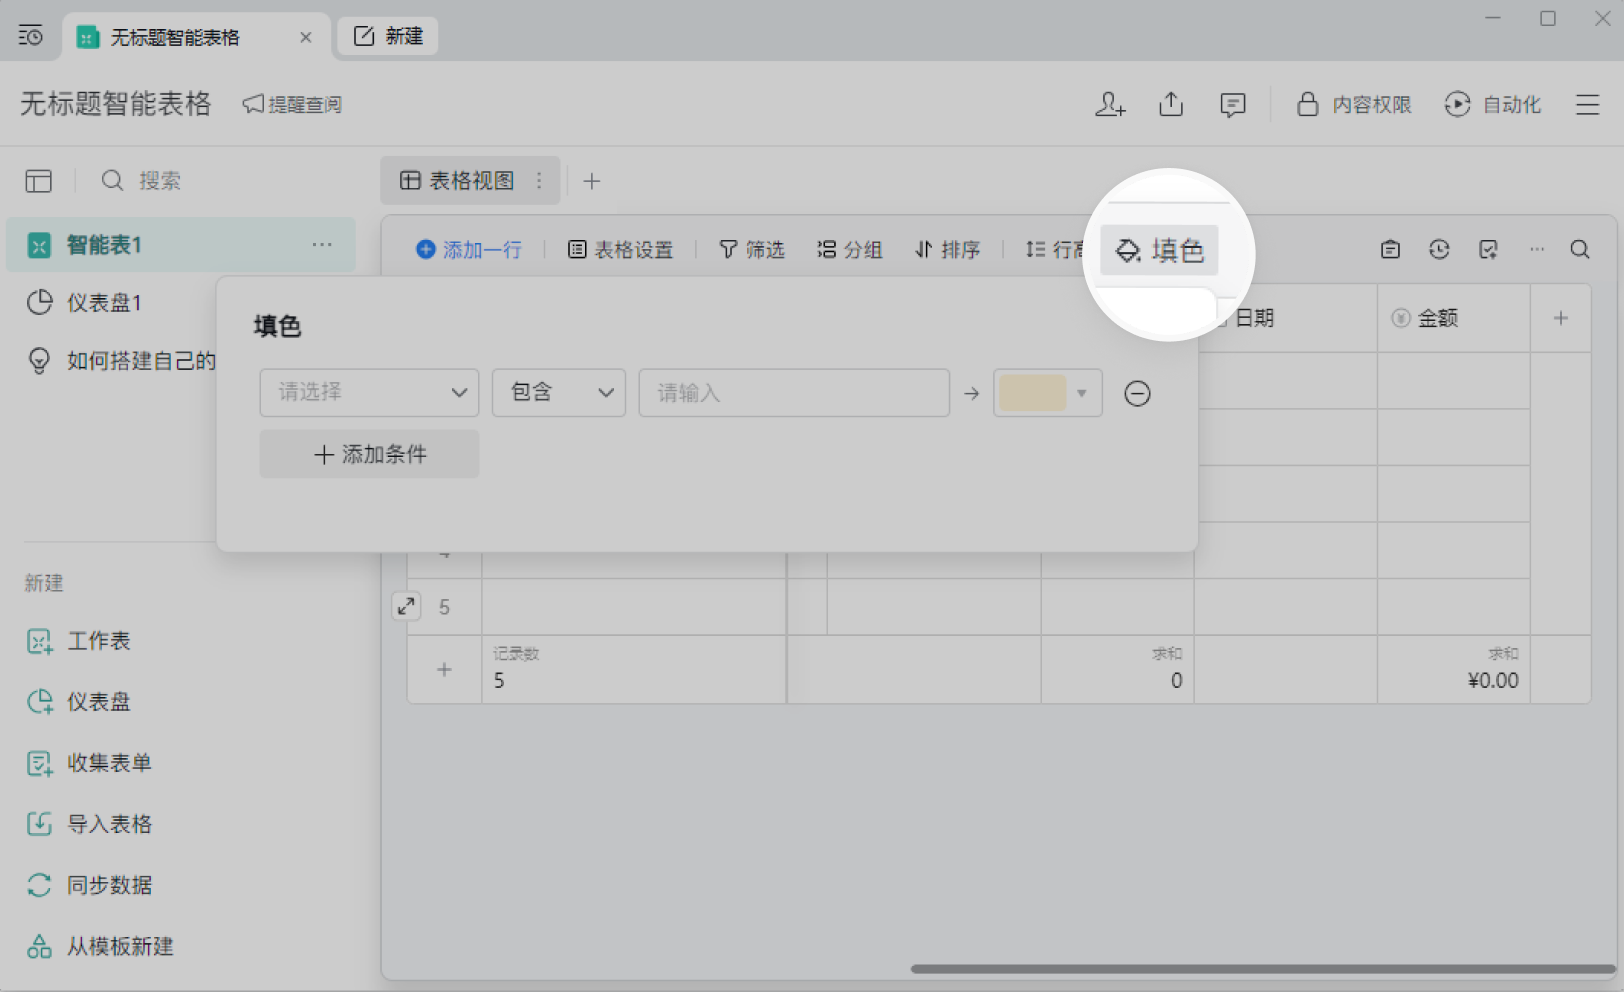Open the history menu icon at top-left
Screen dimensions: 1624x992
[31, 36]
